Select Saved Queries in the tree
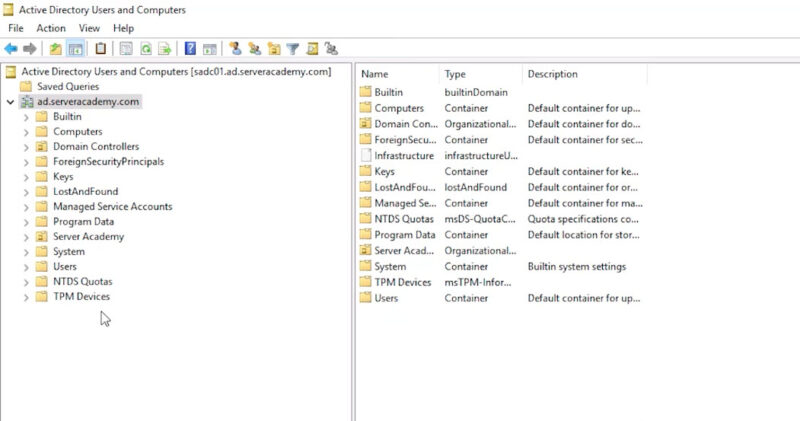The height and width of the screenshot is (421, 800). [67, 87]
